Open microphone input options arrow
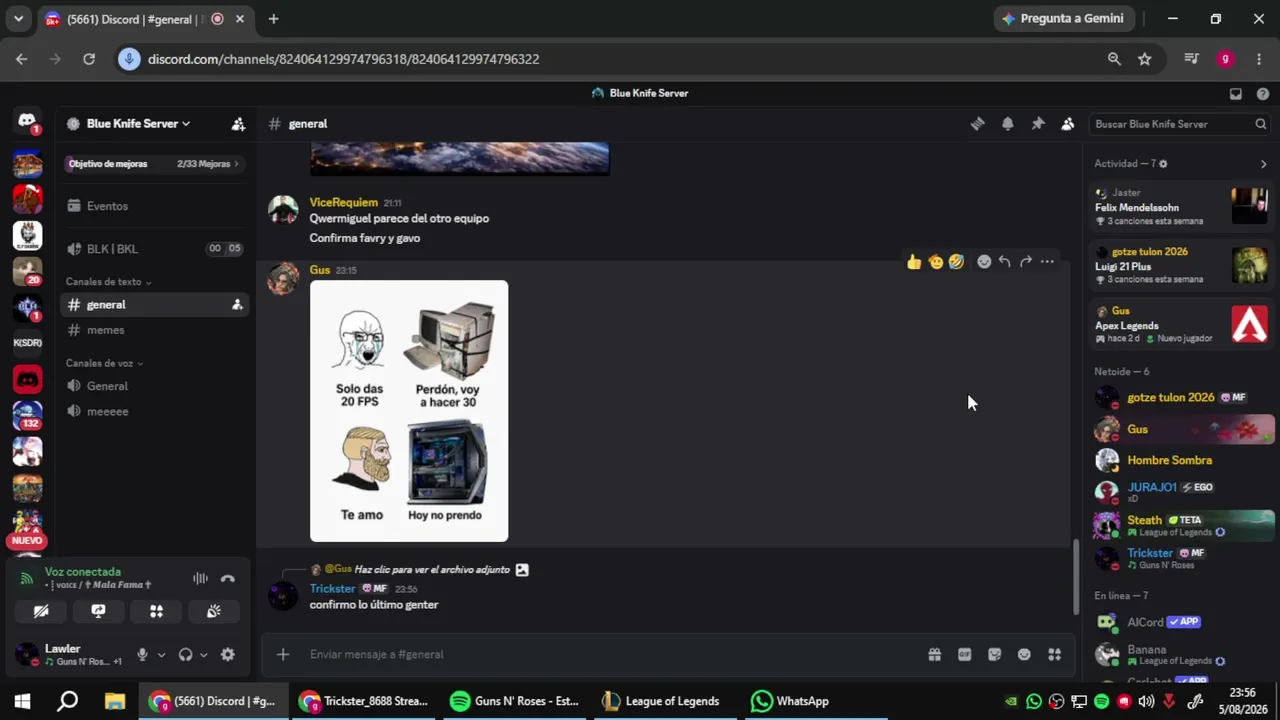 point(160,655)
